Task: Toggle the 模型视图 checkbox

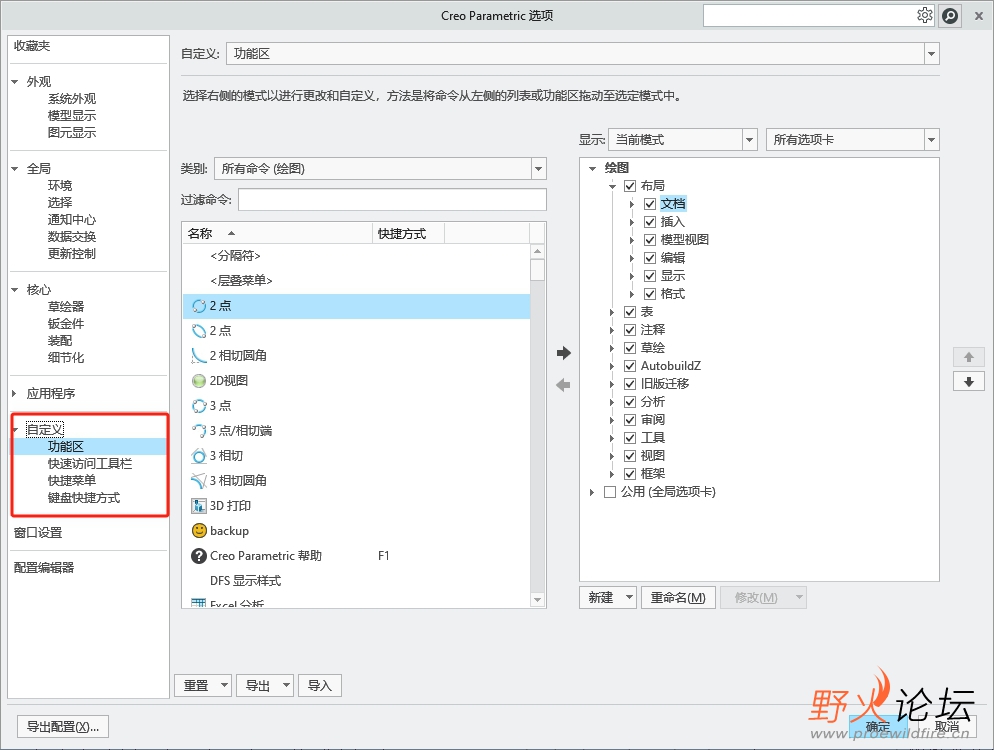Action: (650, 240)
